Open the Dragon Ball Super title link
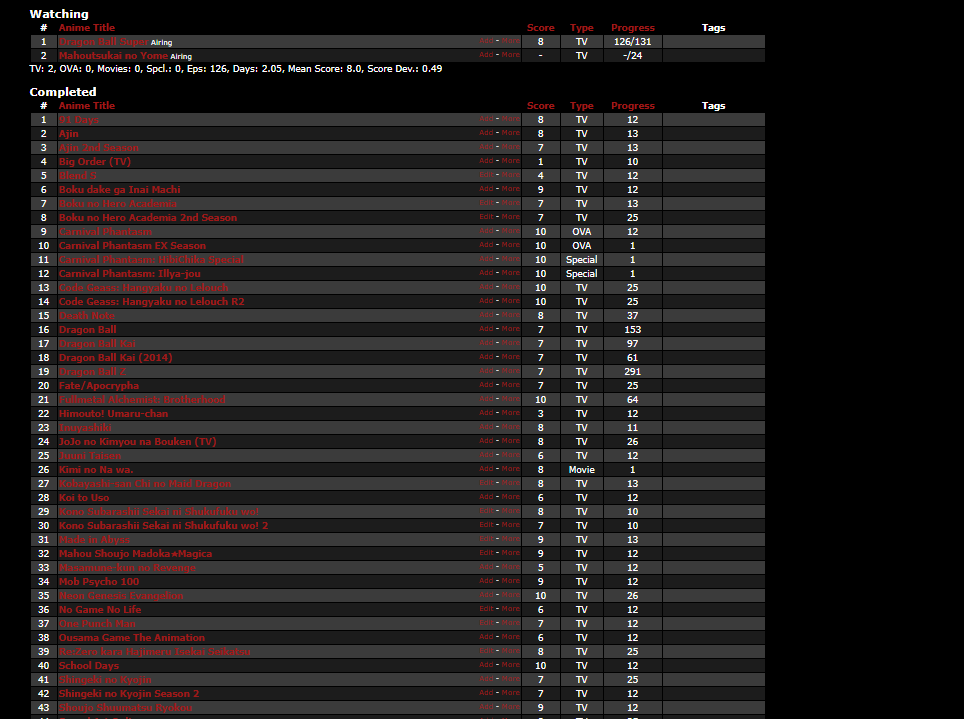 [104, 42]
